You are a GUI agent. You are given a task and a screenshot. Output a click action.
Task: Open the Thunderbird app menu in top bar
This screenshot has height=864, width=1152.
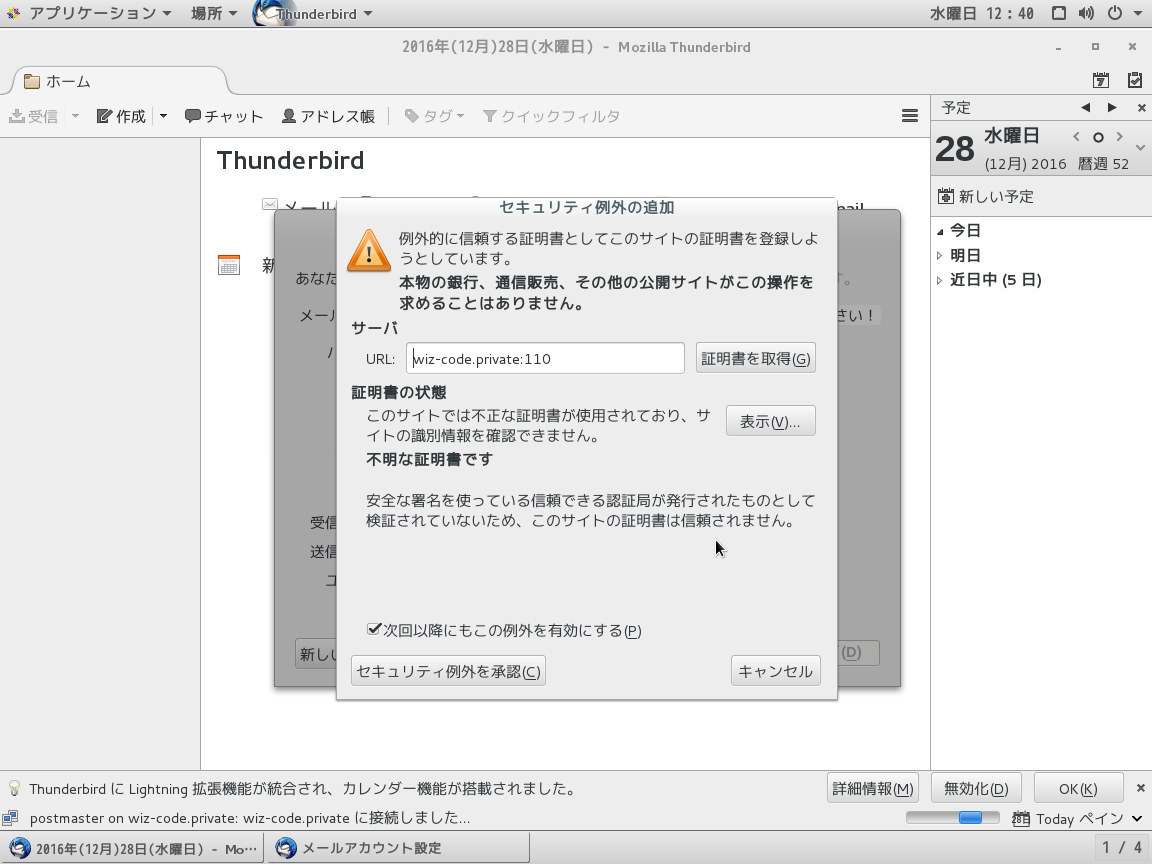(313, 13)
